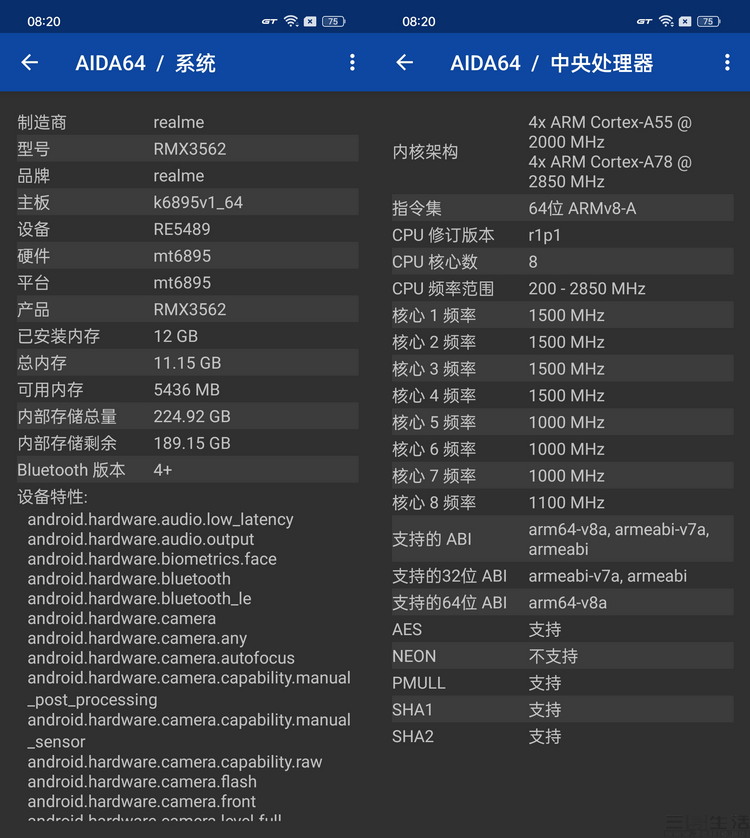Tap android.hardware.audio.low_latency entry
This screenshot has width=750, height=838.
[160, 519]
